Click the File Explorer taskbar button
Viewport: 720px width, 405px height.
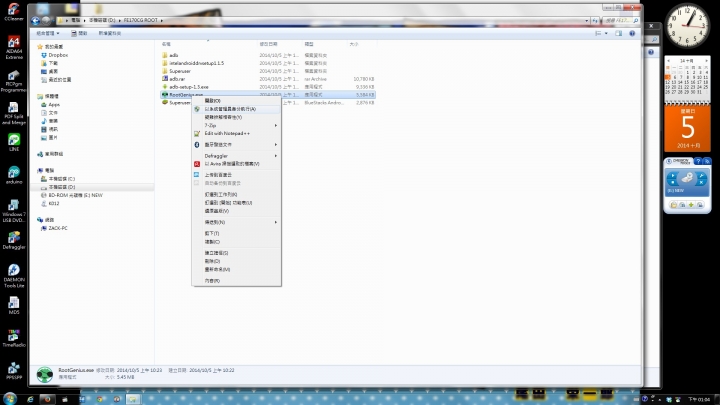click(132, 399)
